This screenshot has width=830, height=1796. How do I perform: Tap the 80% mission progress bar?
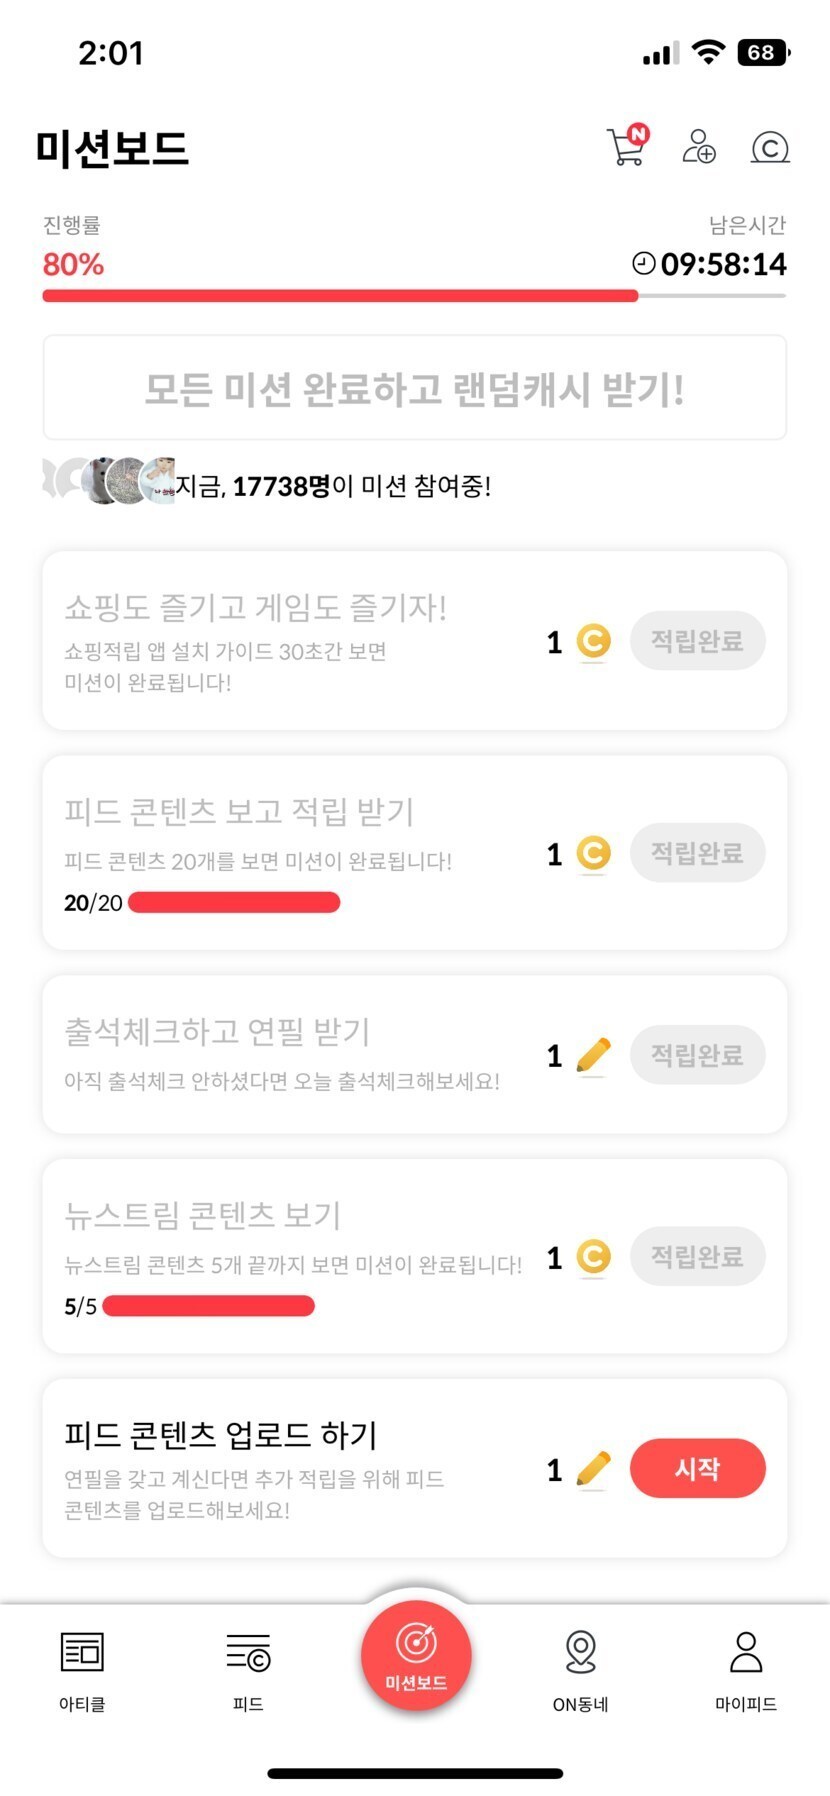414,296
